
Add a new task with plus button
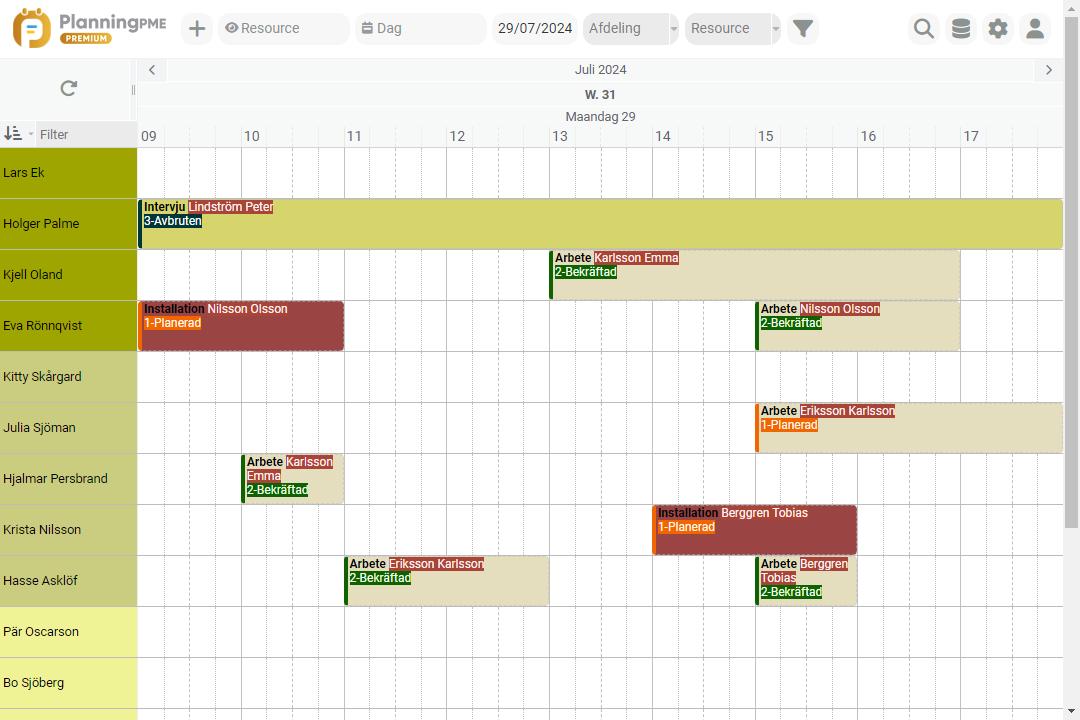[197, 28]
